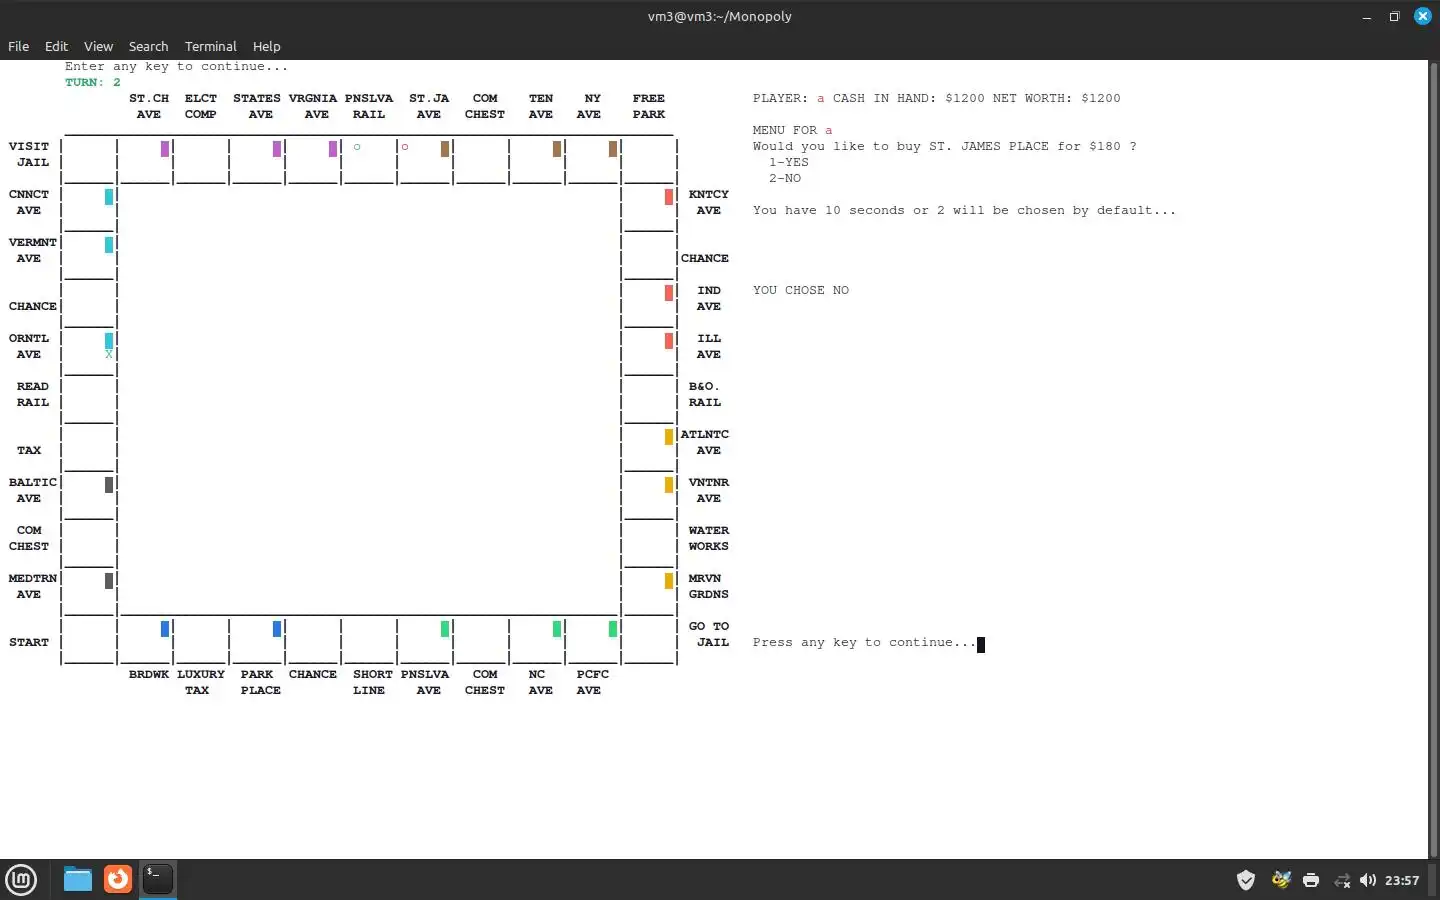Click green player token on PNSLVA RAIL
This screenshot has height=900, width=1440.
pyautogui.click(x=357, y=147)
